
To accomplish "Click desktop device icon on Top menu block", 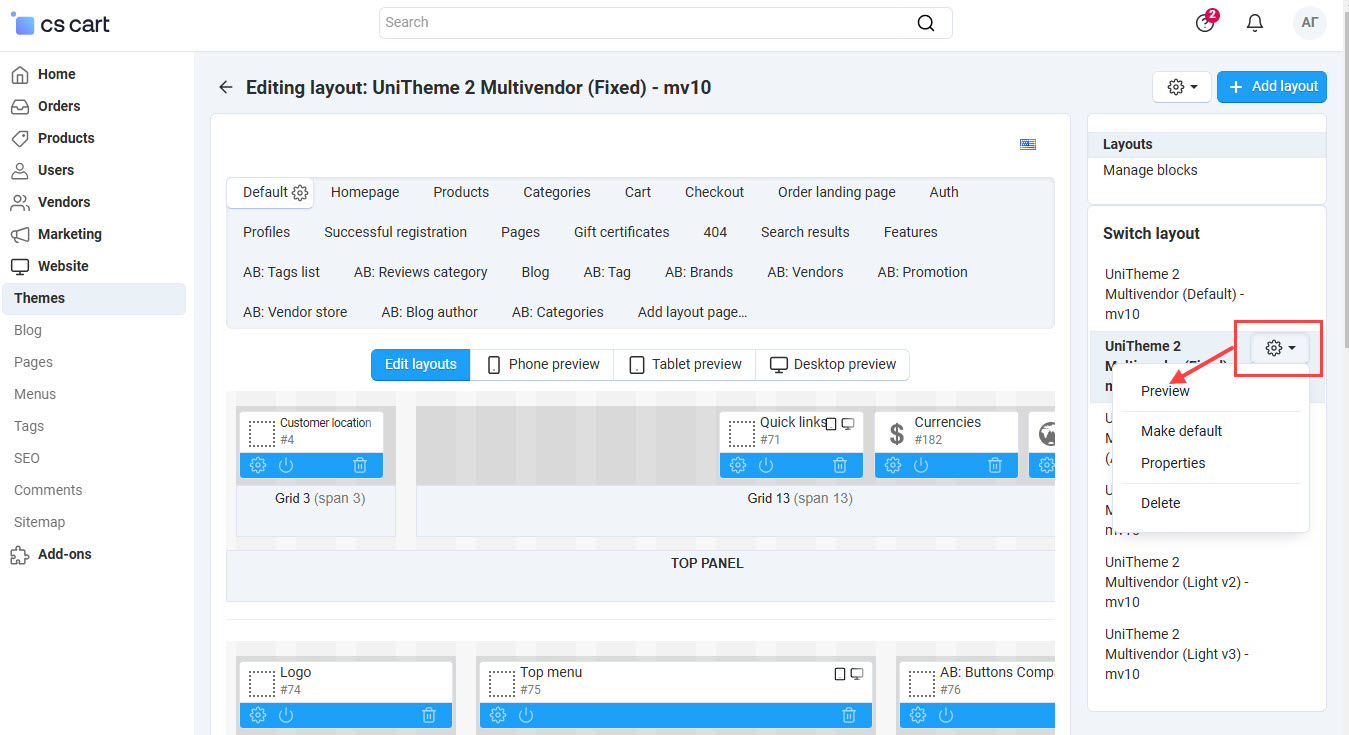I will pos(857,674).
